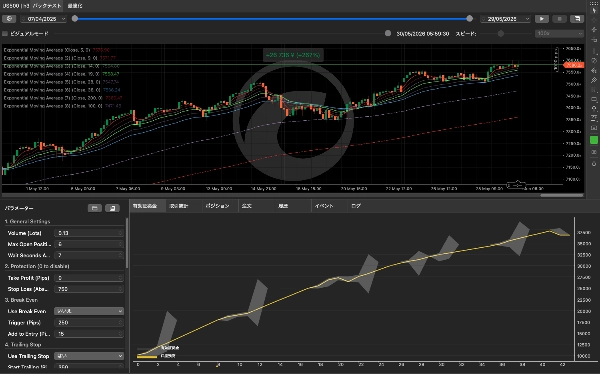Image resolution: width=600 pixels, height=374 pixels.
Task: Switch to the バックテスト tab
Action: (46, 6)
